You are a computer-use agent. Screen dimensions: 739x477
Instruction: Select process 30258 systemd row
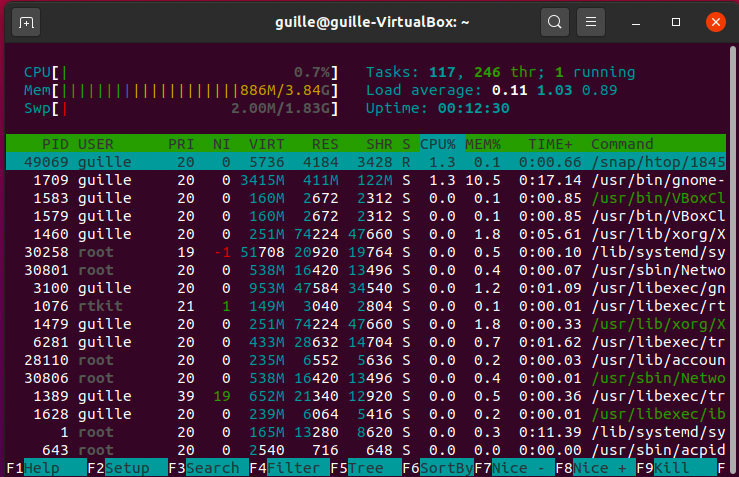point(366,252)
